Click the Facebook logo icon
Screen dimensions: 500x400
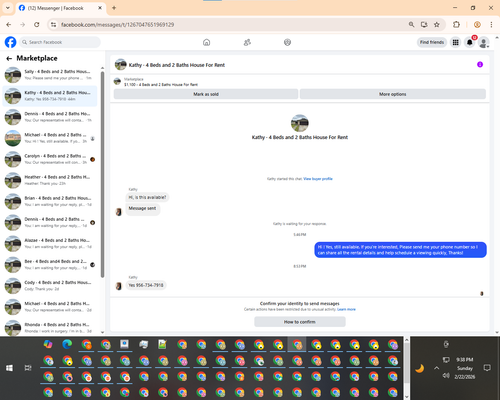click(10, 42)
